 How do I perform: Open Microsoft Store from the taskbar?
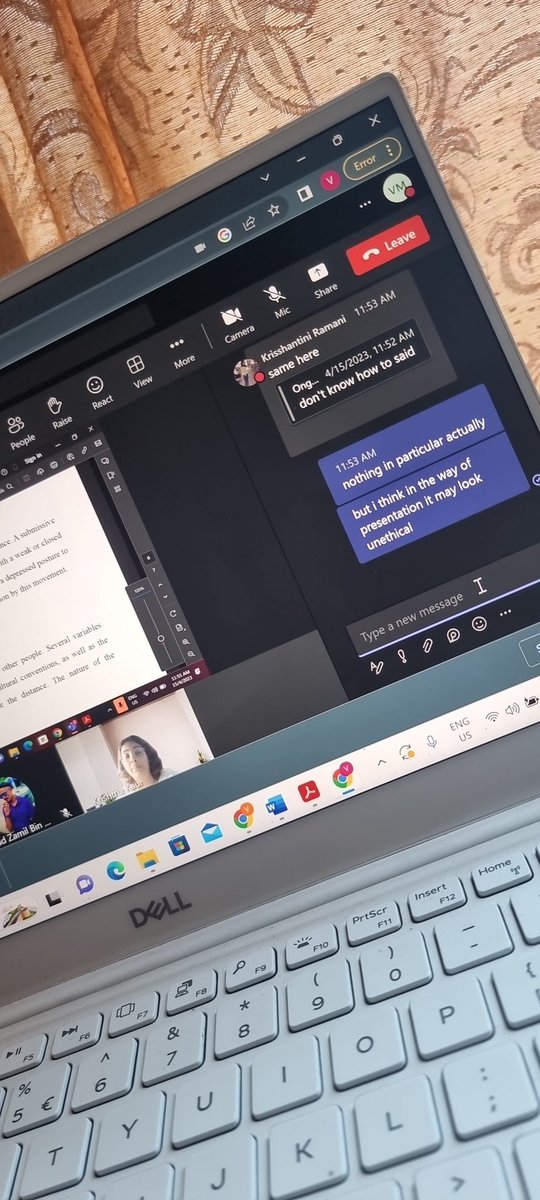coord(179,845)
